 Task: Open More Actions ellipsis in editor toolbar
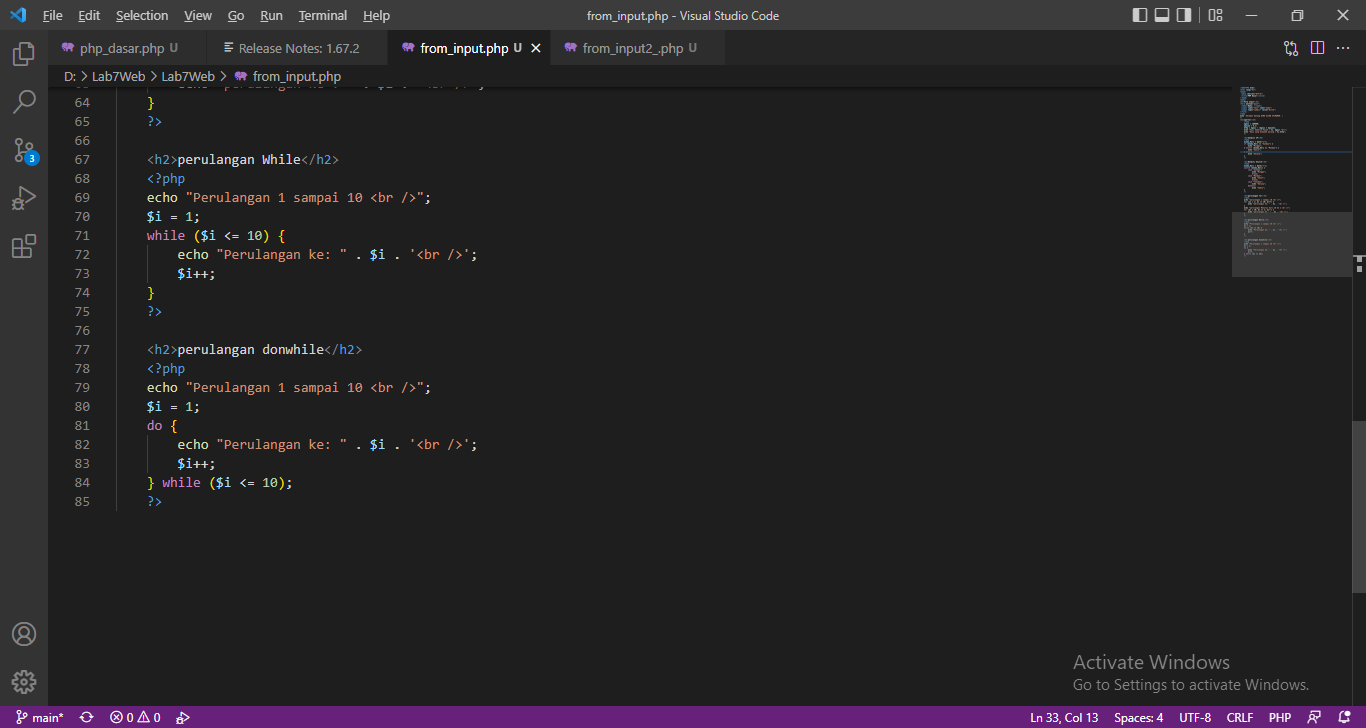click(1343, 48)
